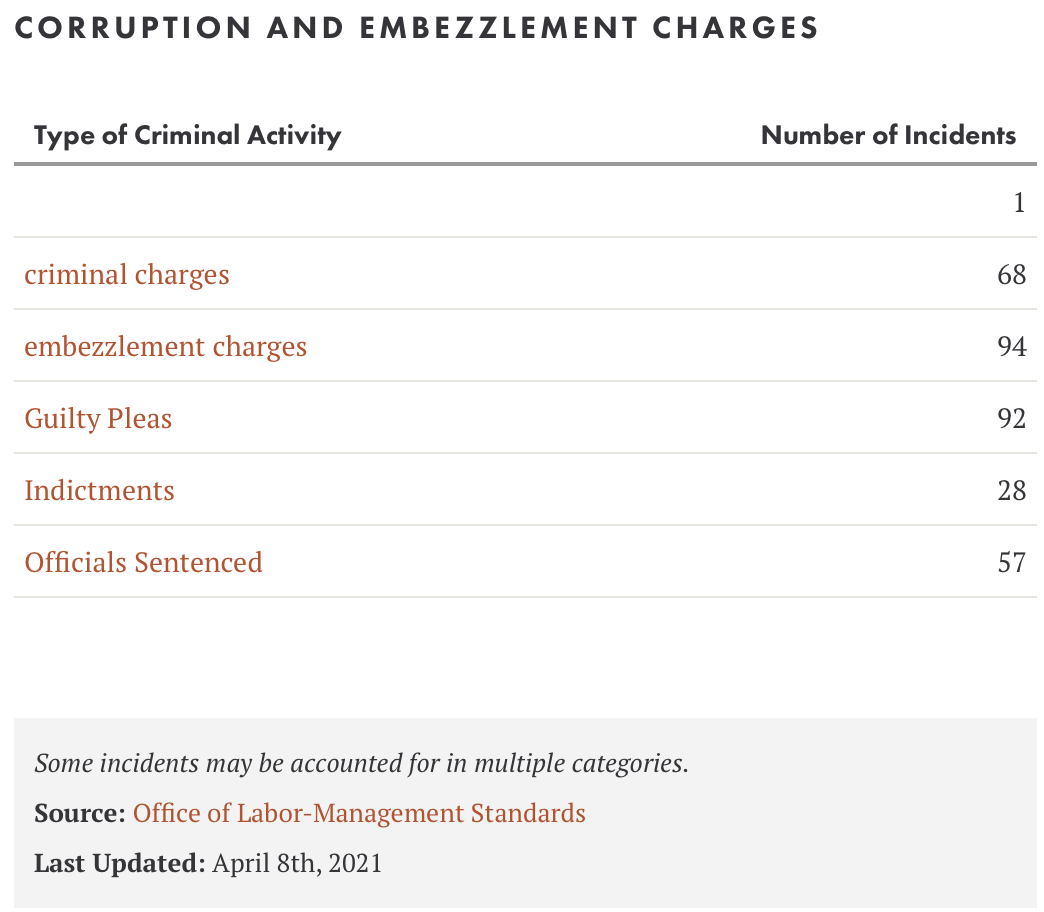Screen dimensions: 1044x912
Task: Click the multiple categories disclaimer note
Action: click(362, 764)
